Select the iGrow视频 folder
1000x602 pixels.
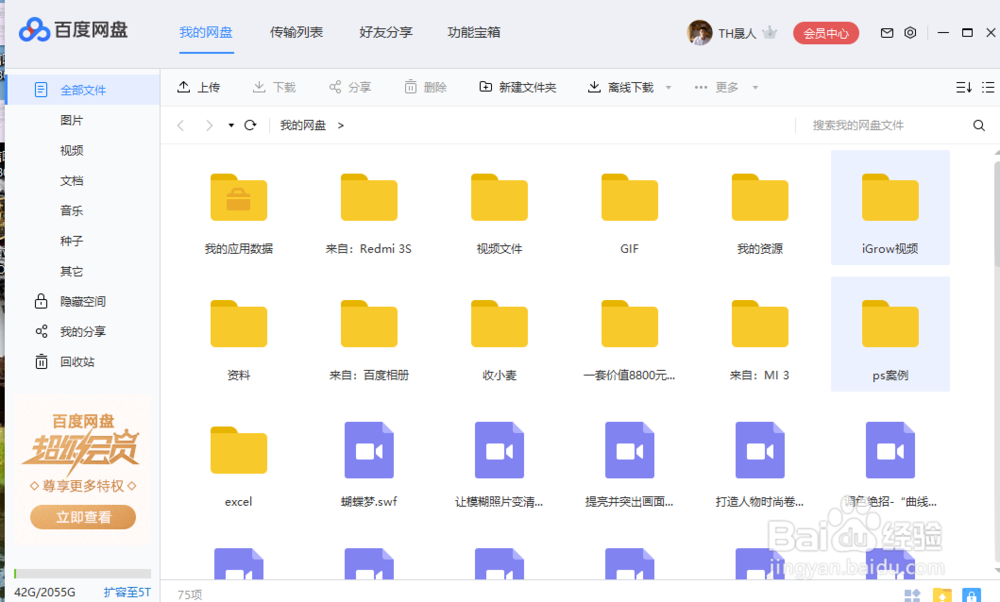890,208
